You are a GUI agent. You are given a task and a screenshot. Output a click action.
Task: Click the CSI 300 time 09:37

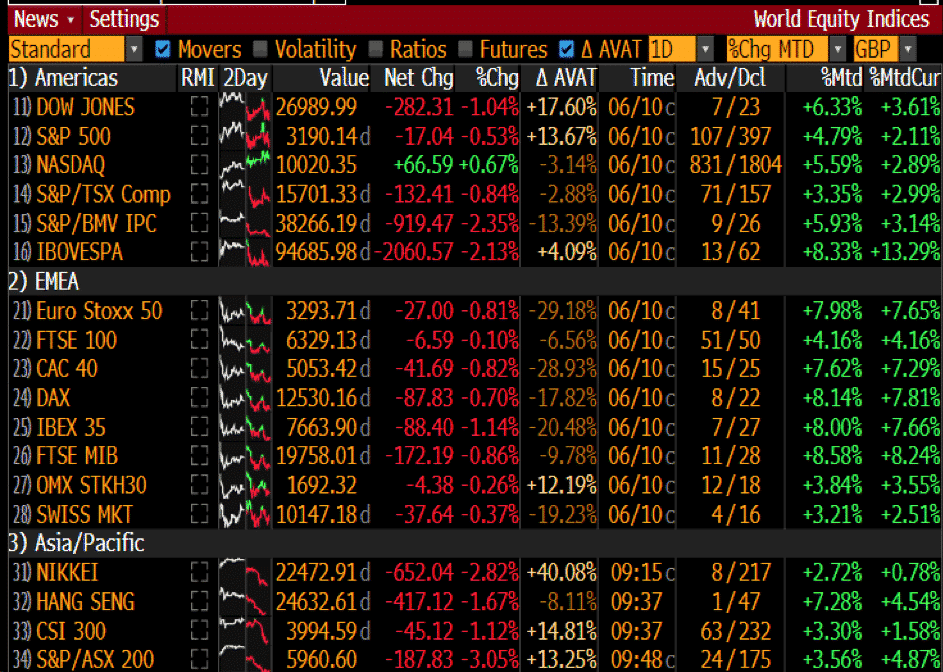(636, 630)
